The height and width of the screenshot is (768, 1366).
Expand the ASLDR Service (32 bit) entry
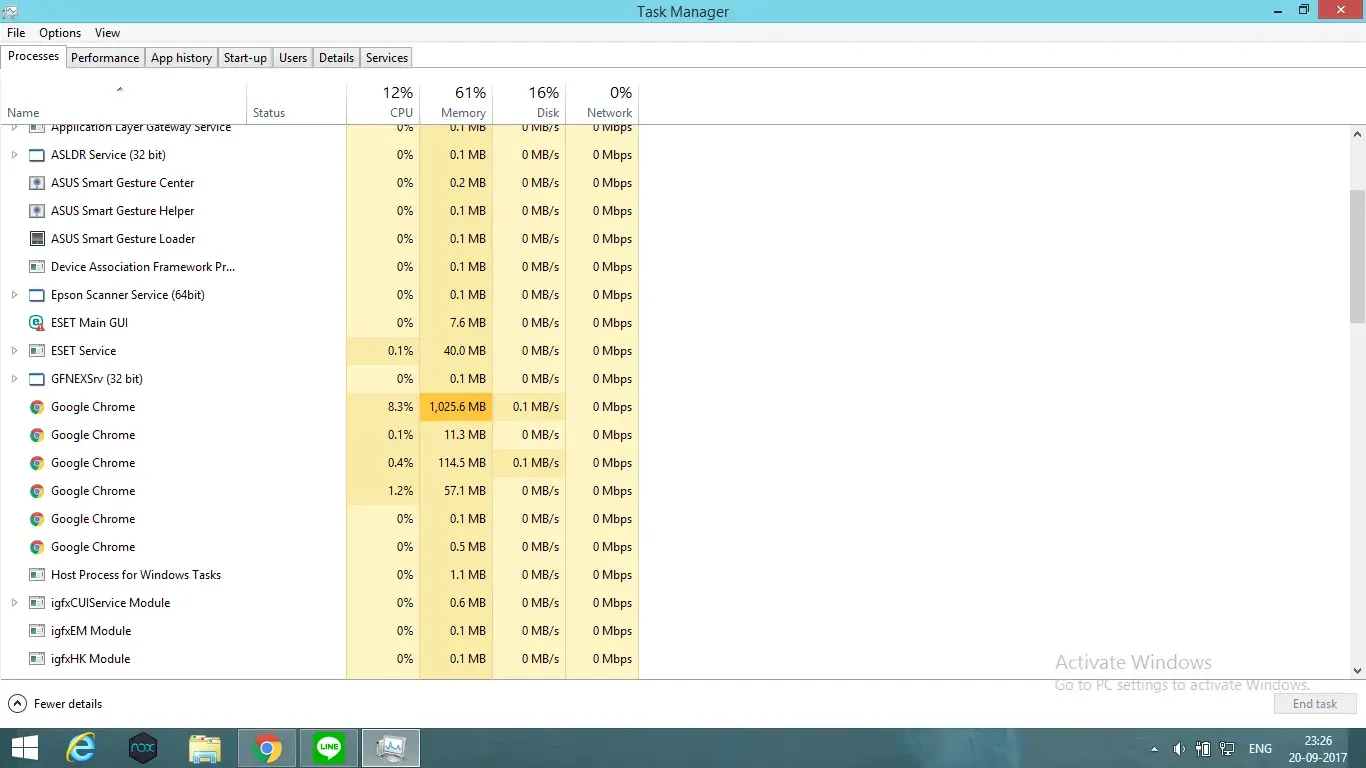tap(14, 155)
